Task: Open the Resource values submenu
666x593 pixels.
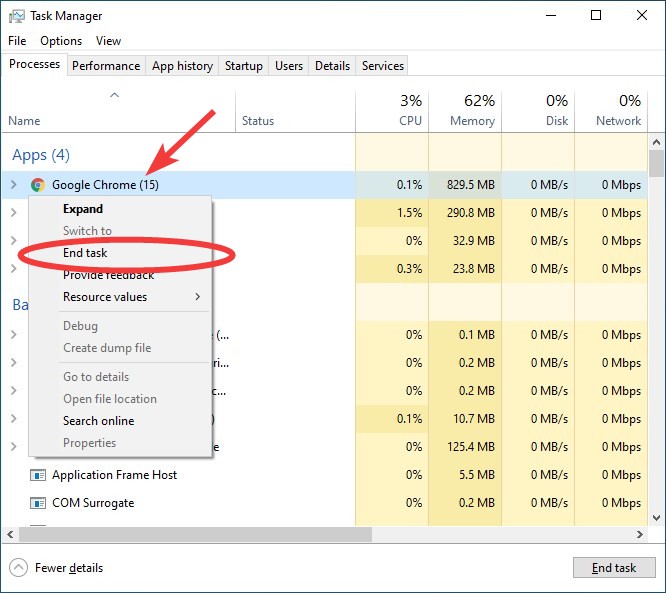Action: (x=132, y=297)
